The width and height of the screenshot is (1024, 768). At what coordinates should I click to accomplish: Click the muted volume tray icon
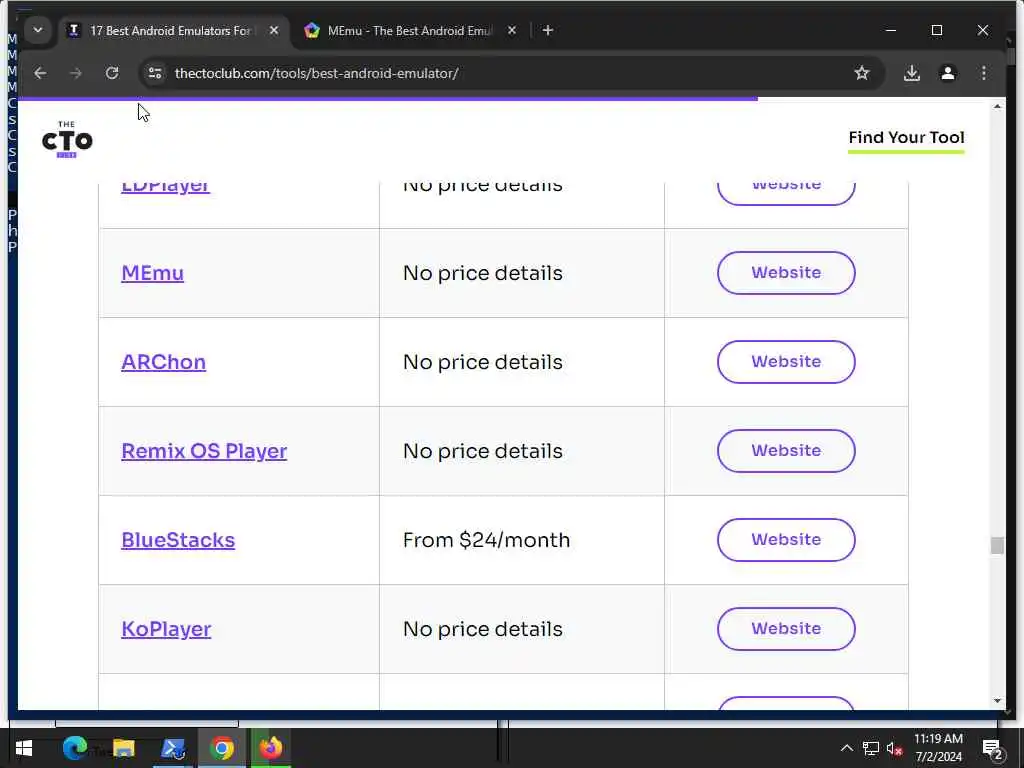pyautogui.click(x=895, y=748)
